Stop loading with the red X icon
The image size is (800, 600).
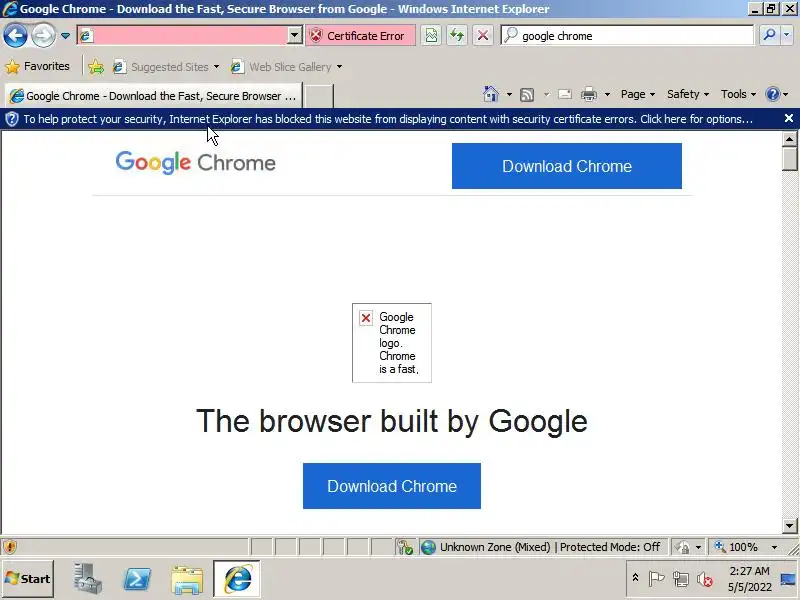[483, 35]
